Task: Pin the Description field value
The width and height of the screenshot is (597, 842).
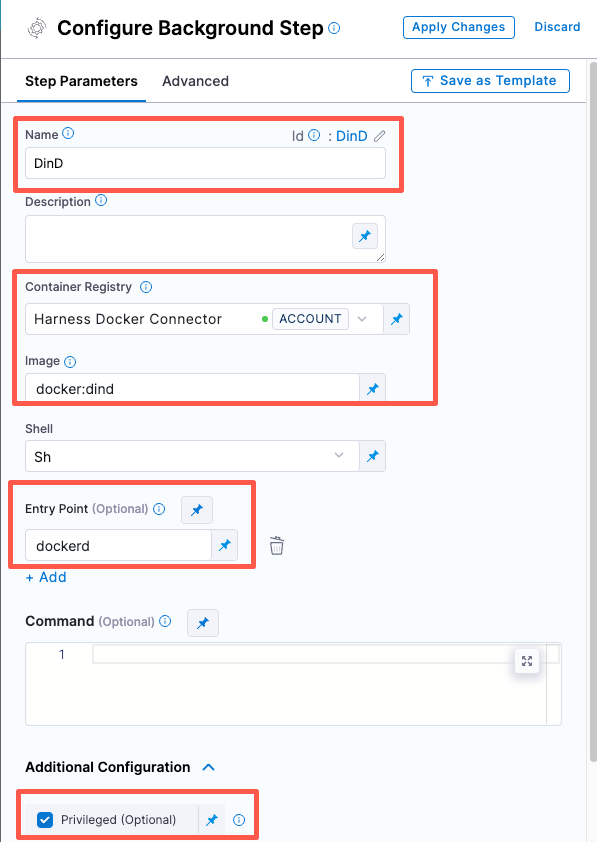Action: click(365, 236)
